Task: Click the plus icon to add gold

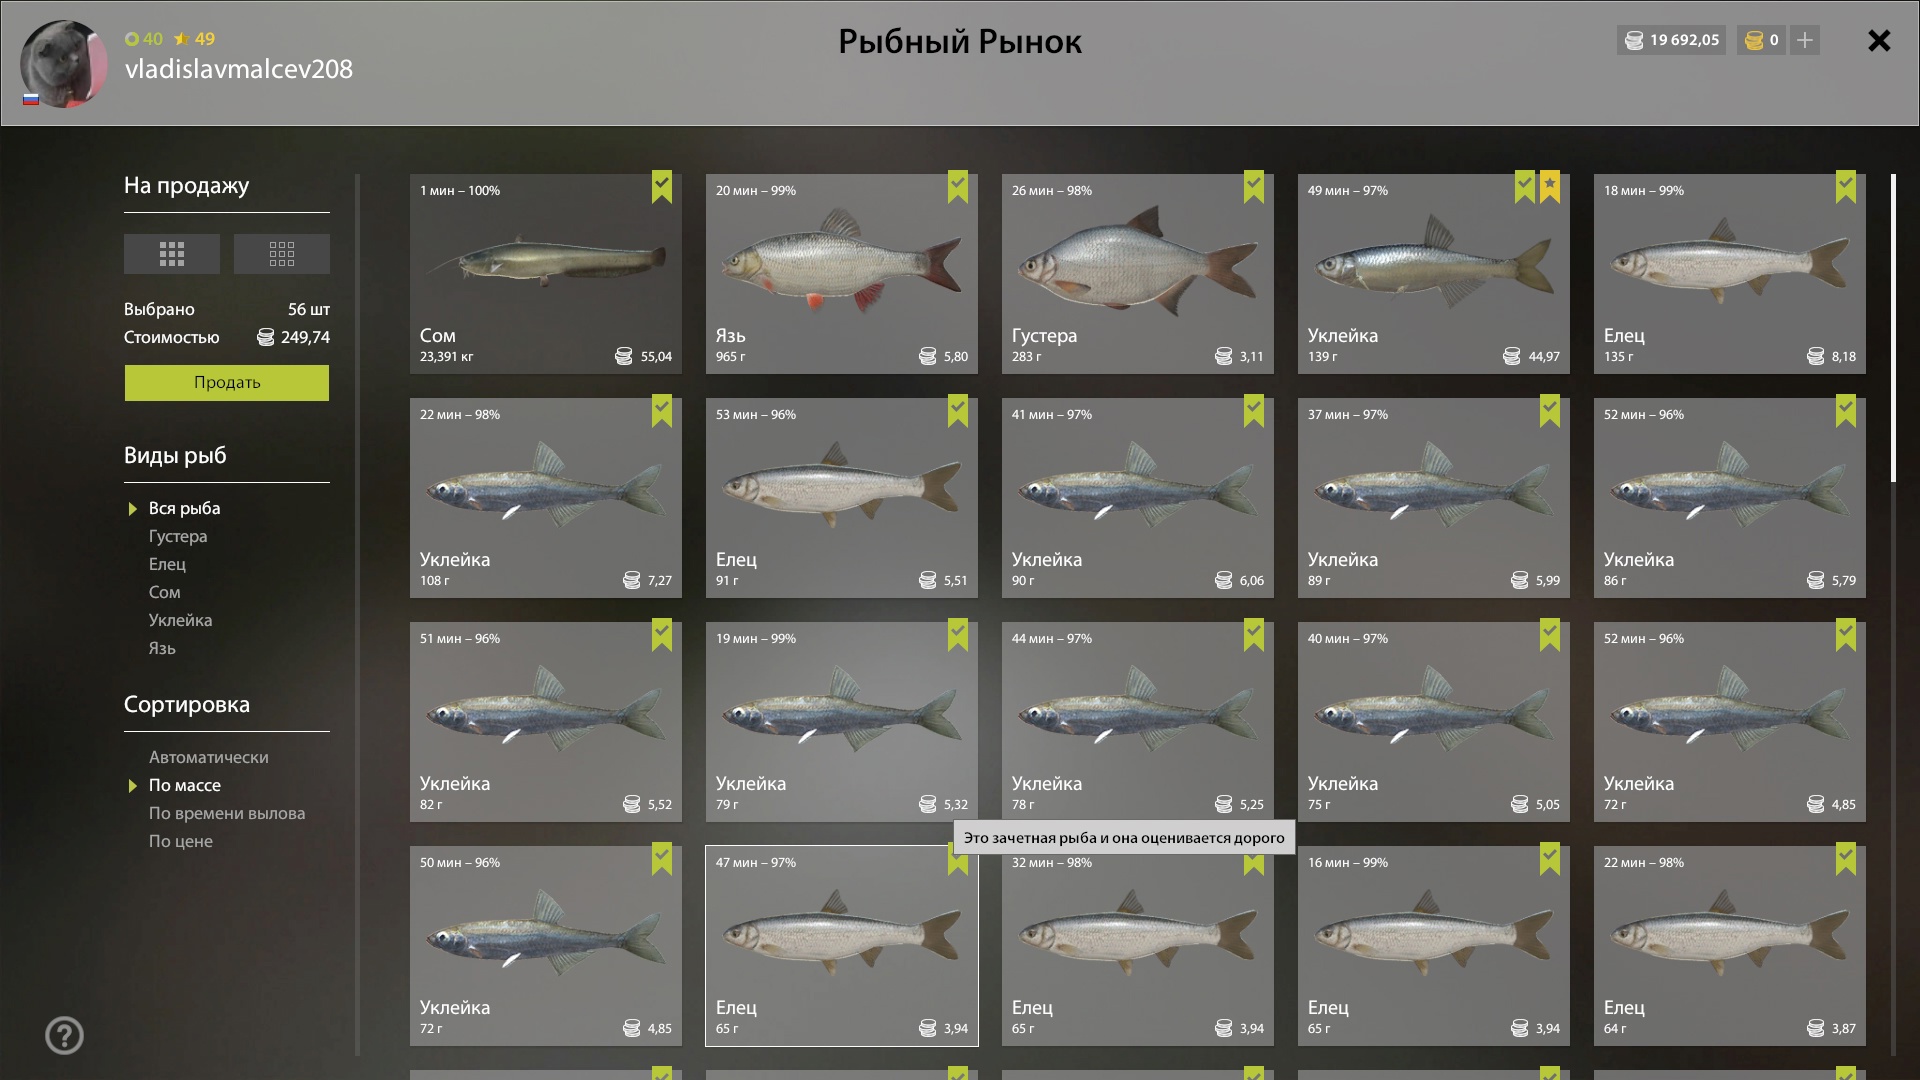Action: pos(1805,40)
